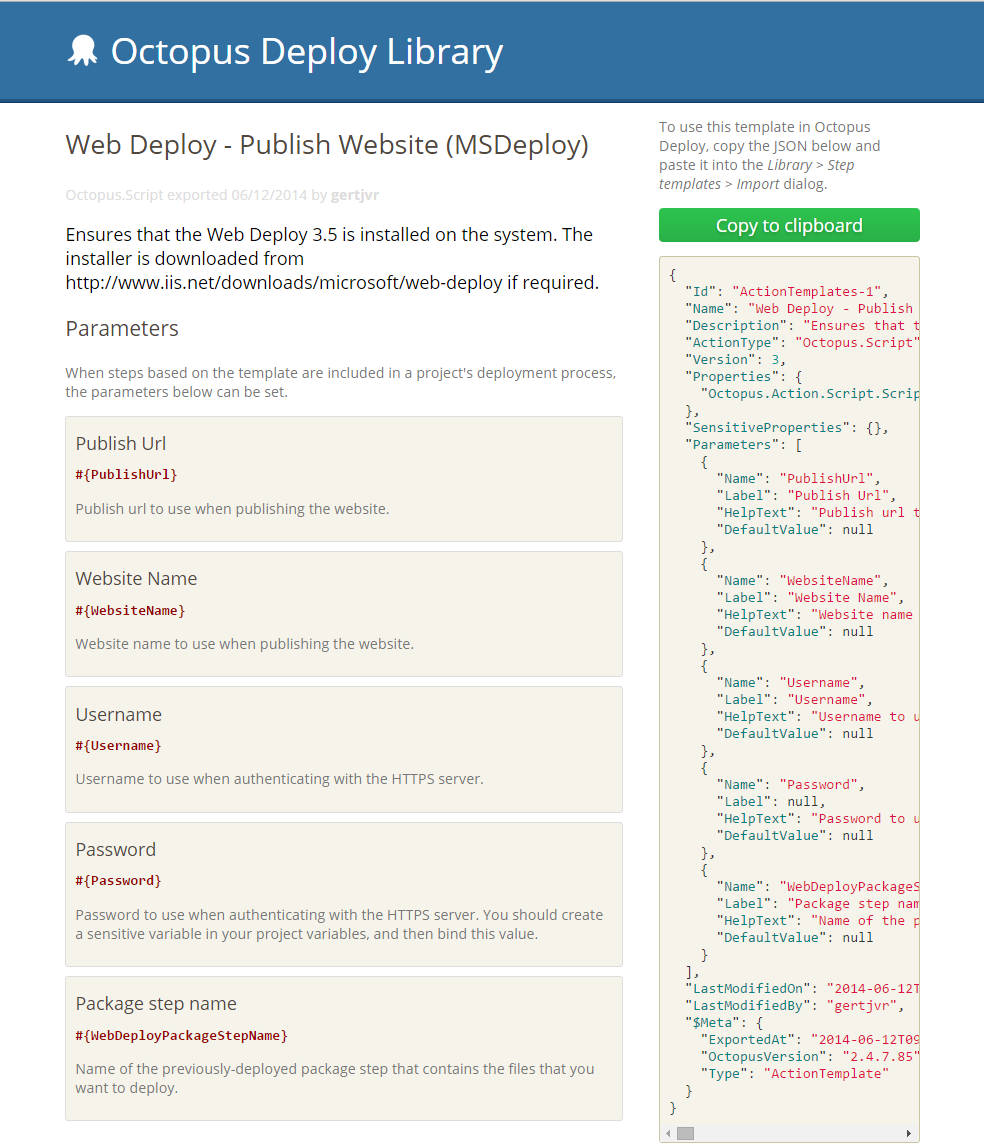Select the Website Name parameter card
This screenshot has width=984, height=1144.
(x=343, y=614)
